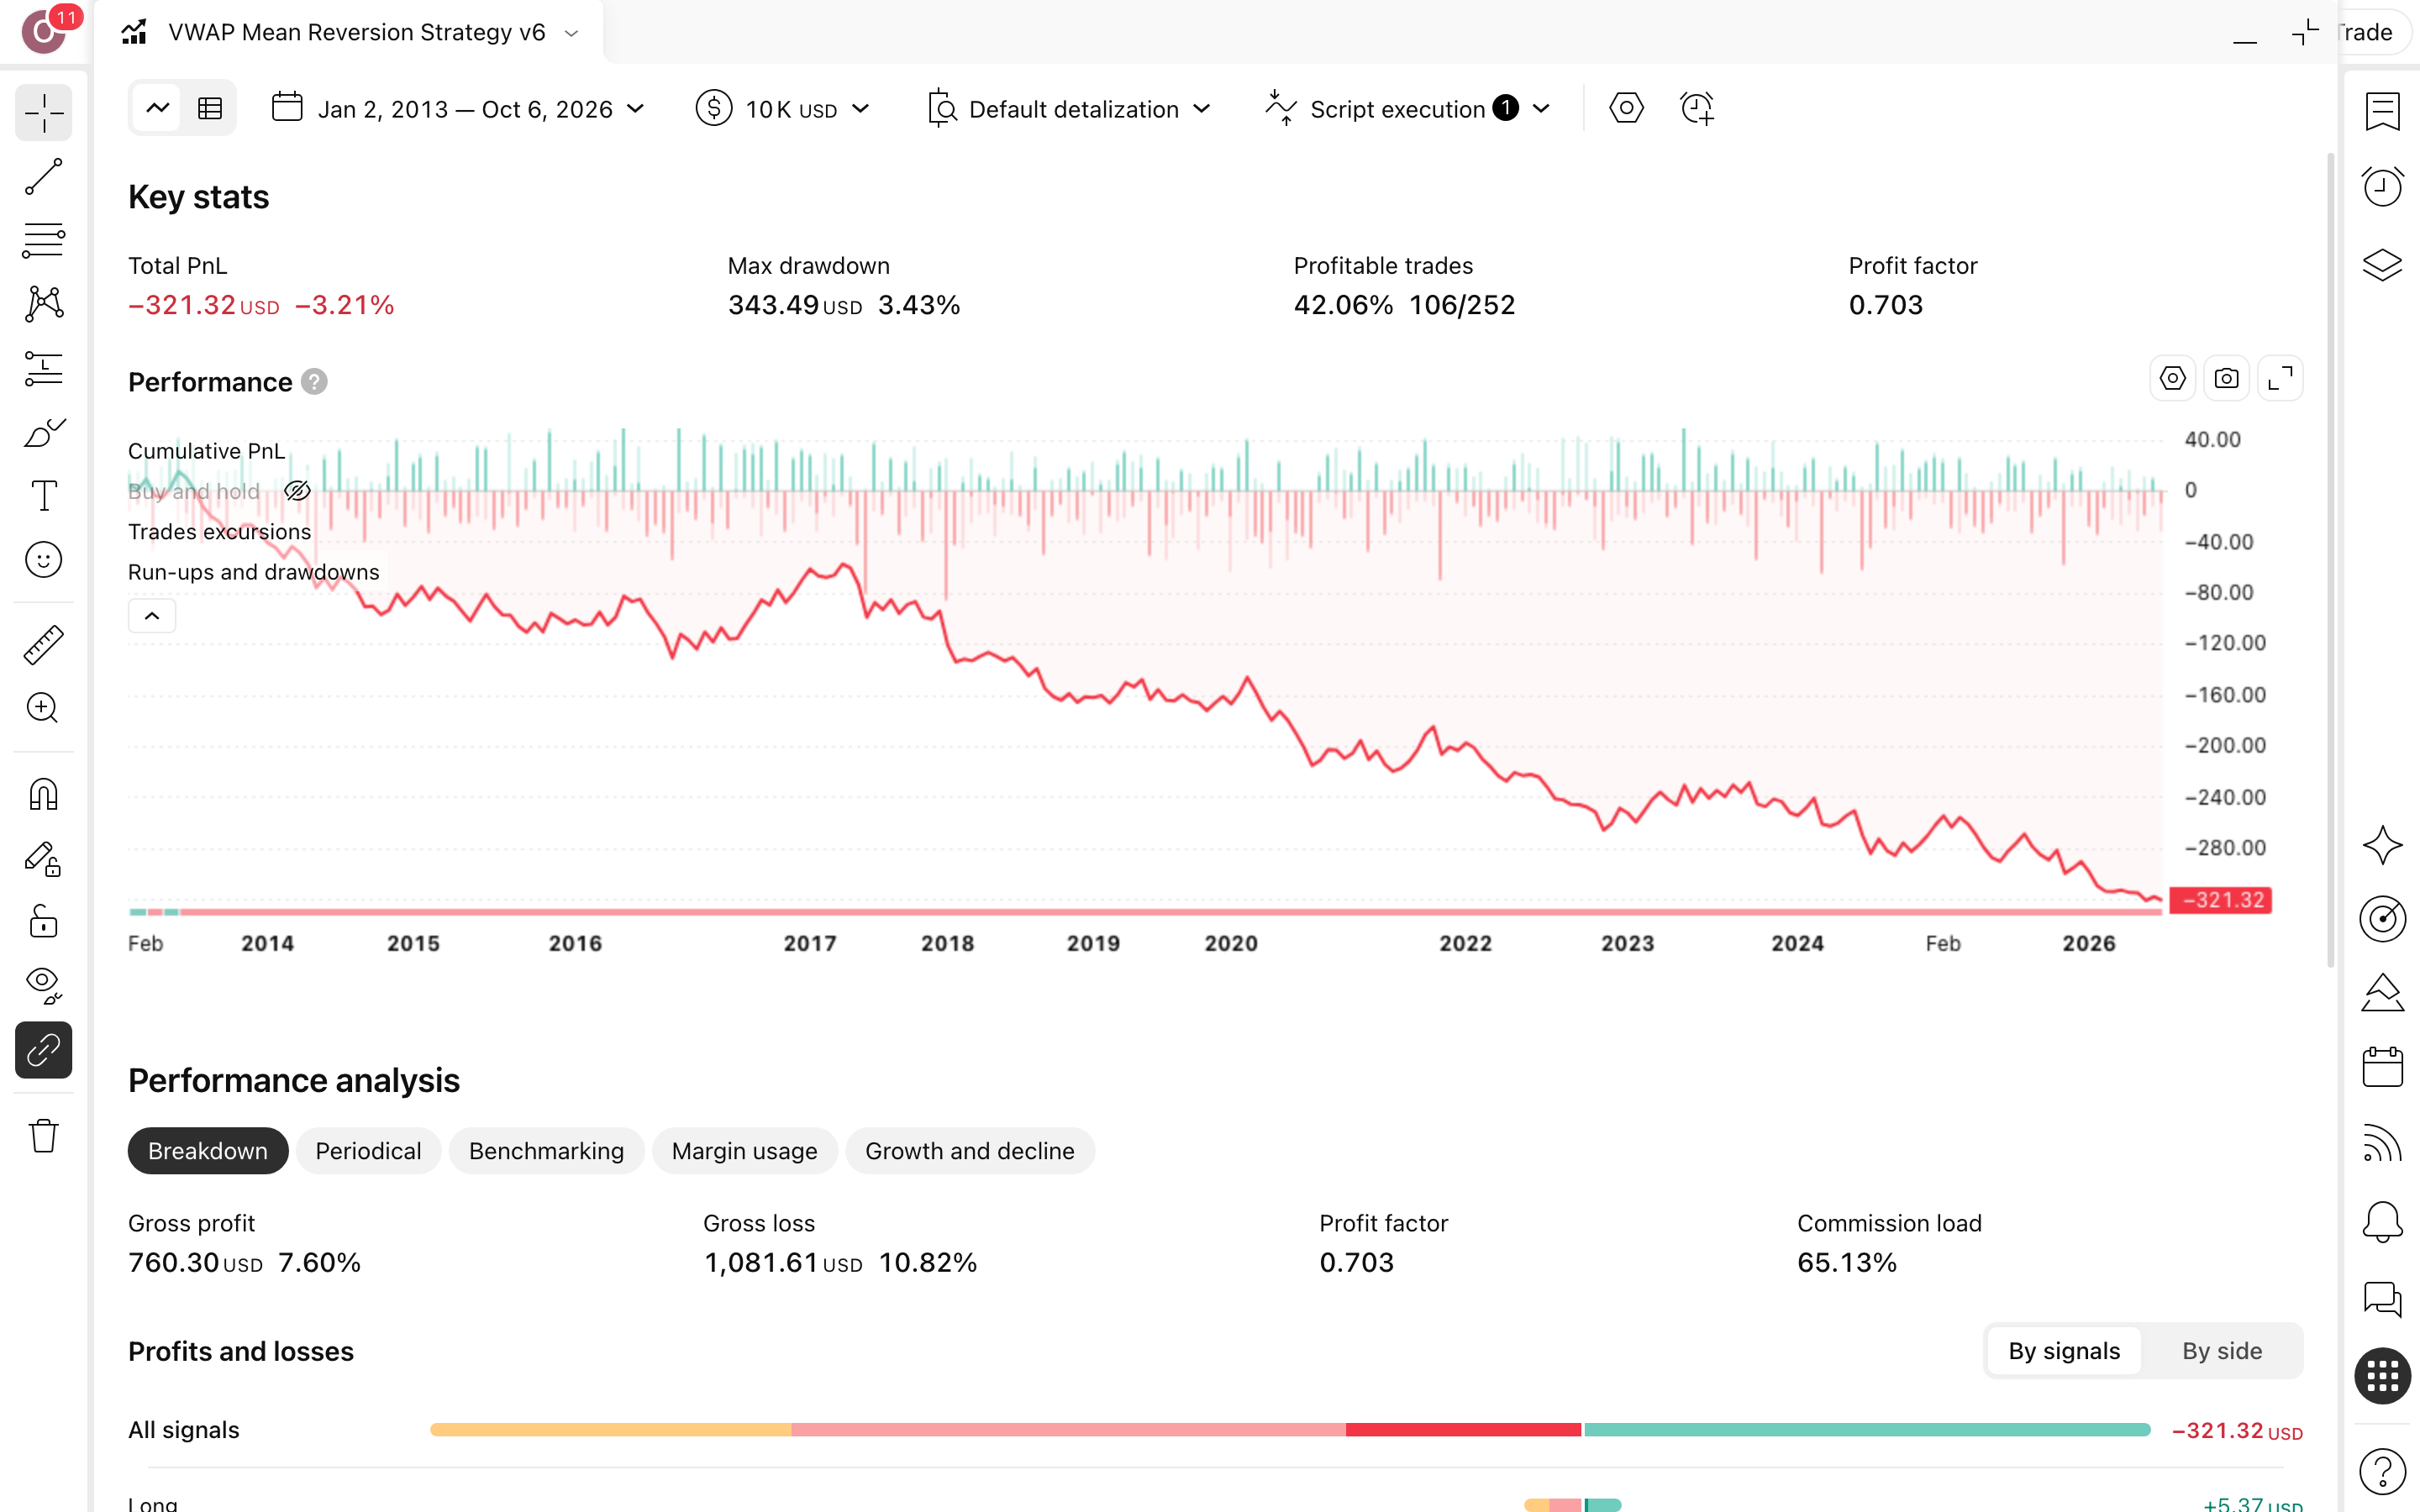Toggle the drawings link sync button

(44, 1050)
